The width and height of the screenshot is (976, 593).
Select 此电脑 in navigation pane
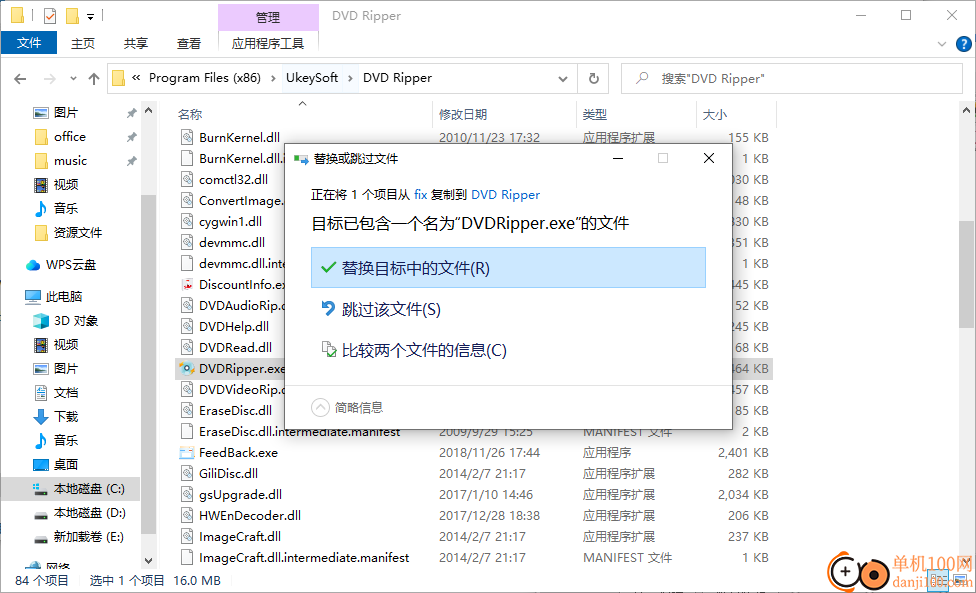coord(63,296)
